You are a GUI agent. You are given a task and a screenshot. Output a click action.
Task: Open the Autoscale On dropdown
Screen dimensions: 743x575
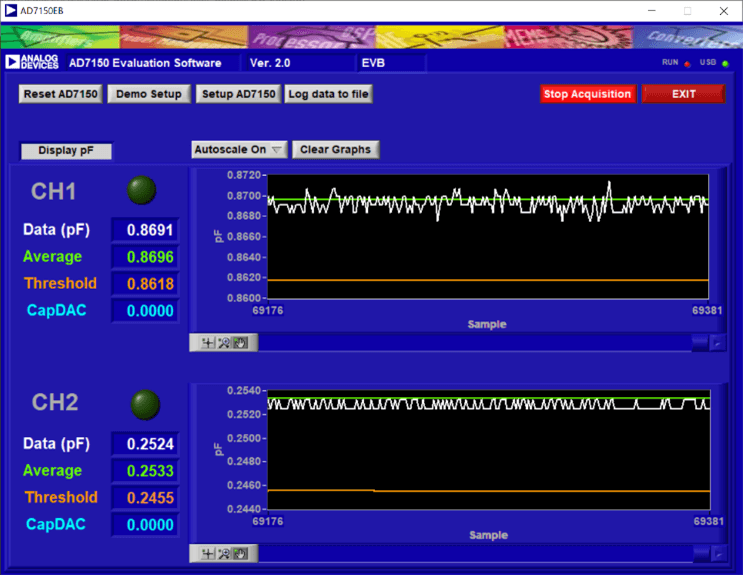click(239, 149)
